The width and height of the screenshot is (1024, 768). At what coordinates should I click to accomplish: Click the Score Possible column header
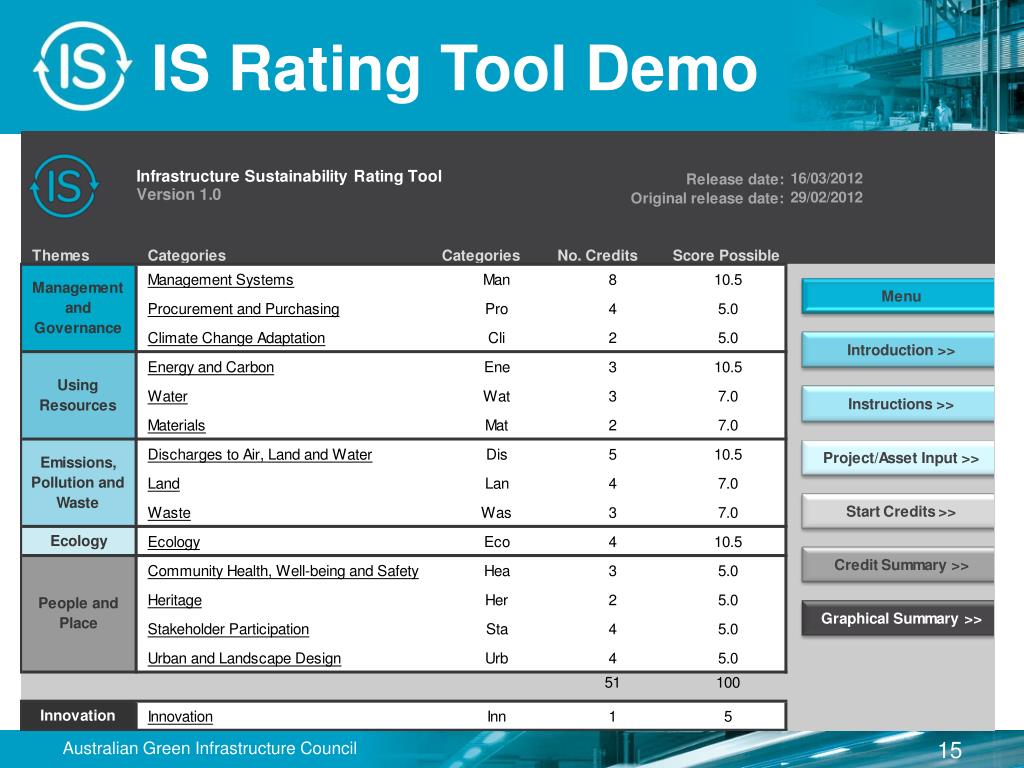(x=726, y=255)
